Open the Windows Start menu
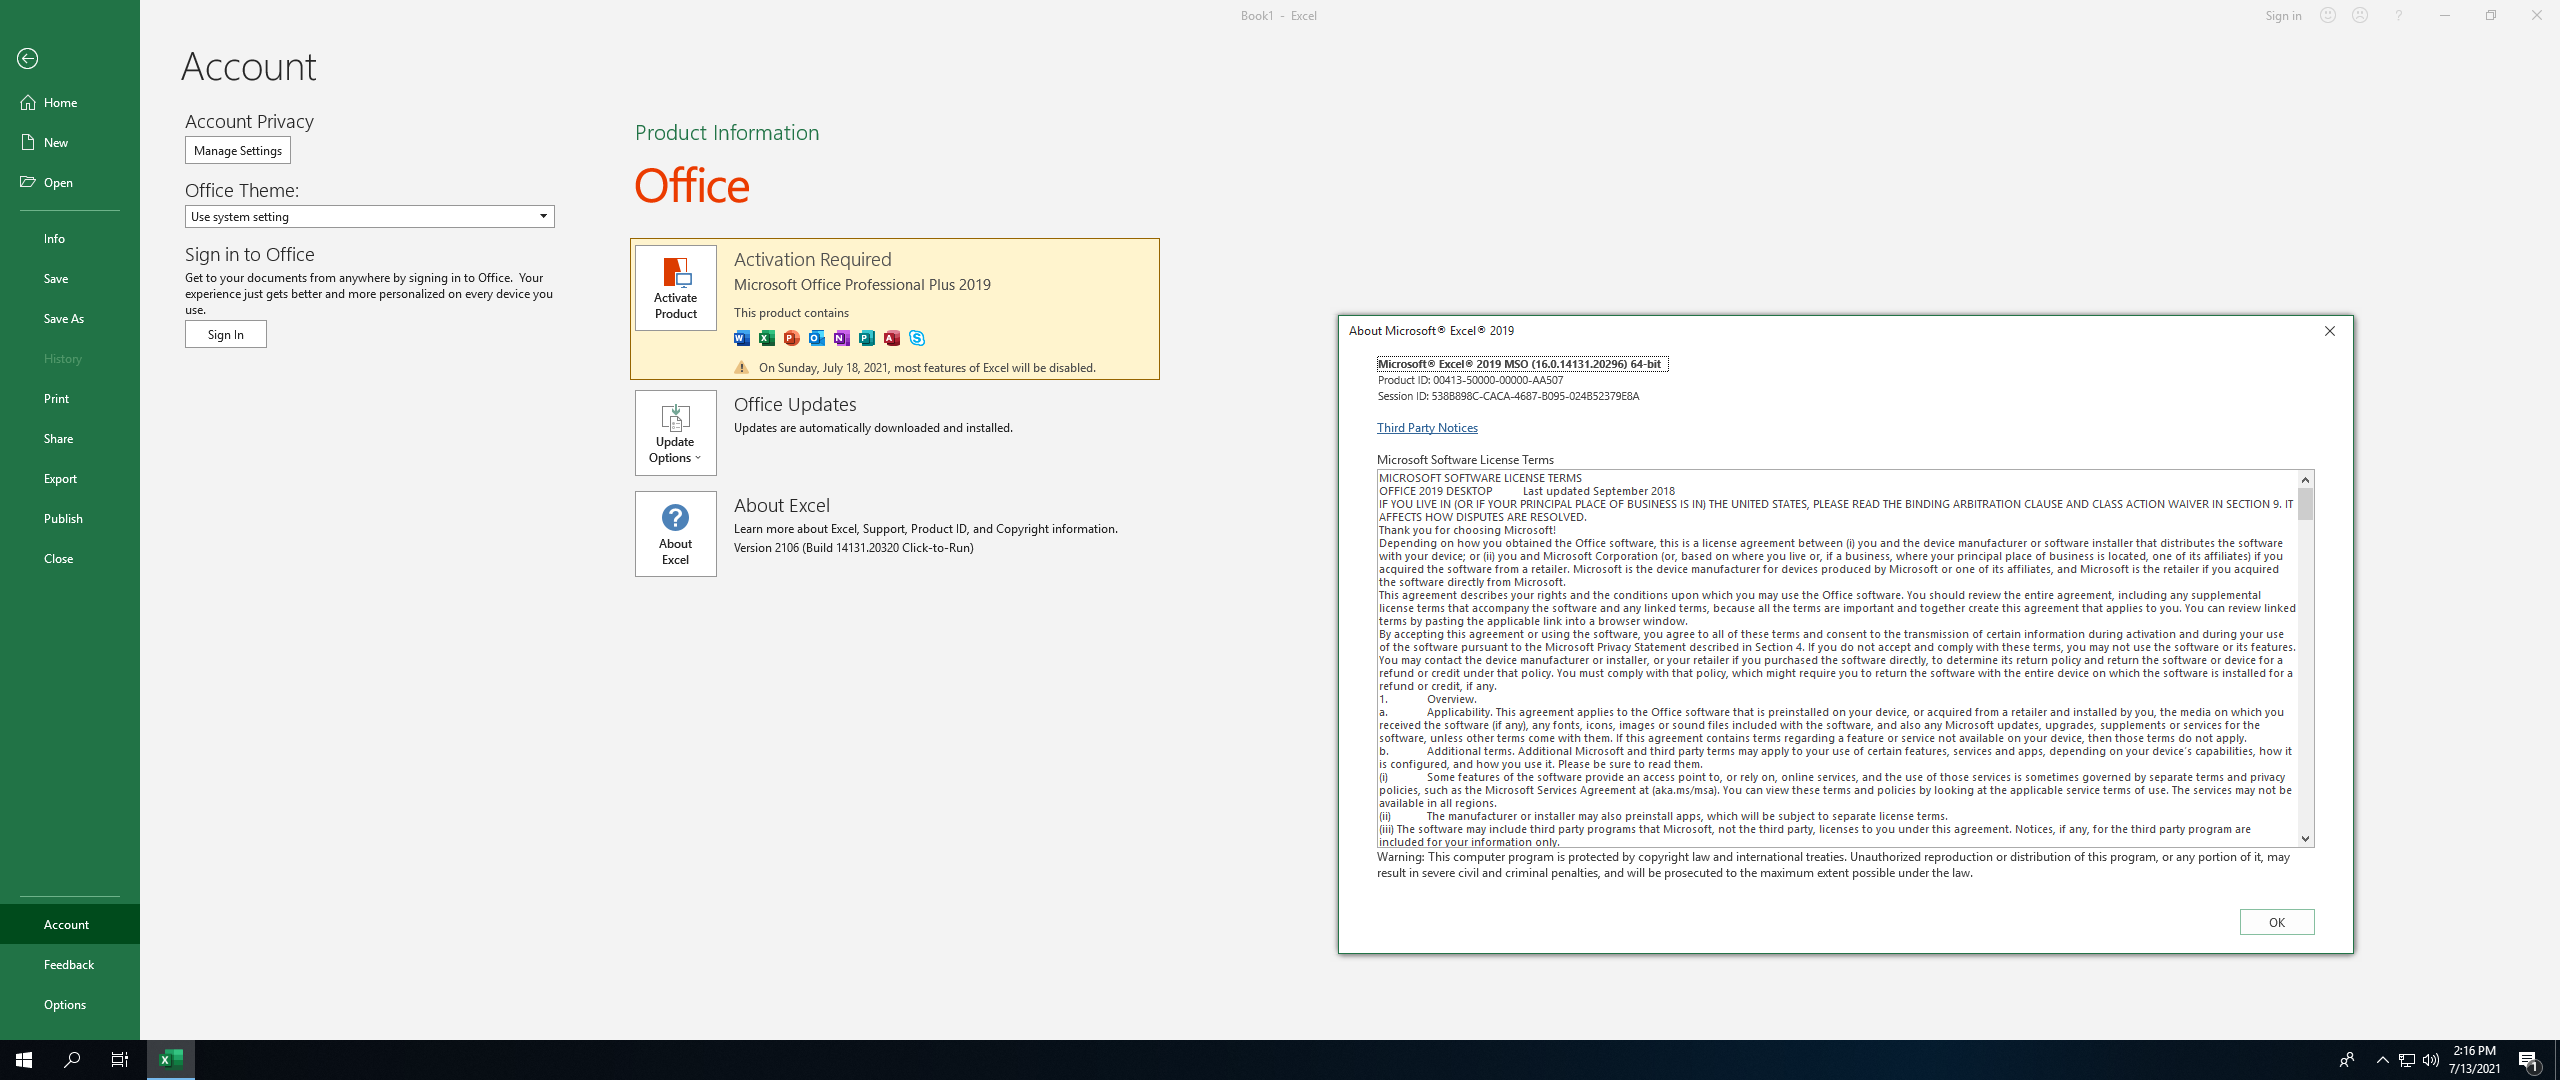This screenshot has height=1080, width=2560. 24,1060
